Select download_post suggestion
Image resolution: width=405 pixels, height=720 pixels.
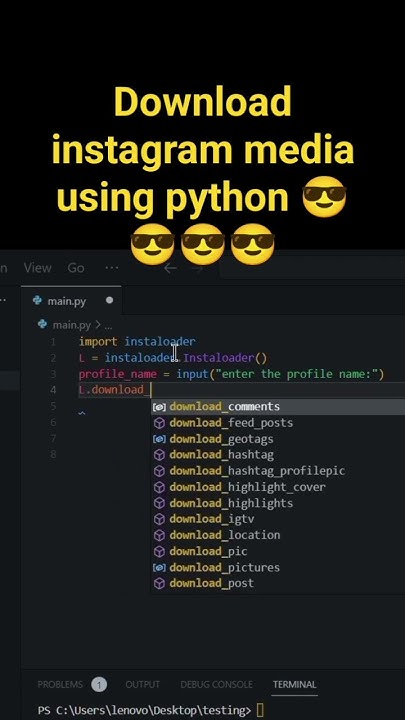(278, 584)
